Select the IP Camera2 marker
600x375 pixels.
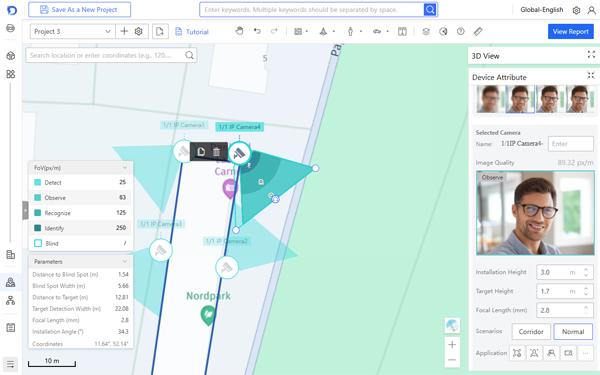coord(227,267)
